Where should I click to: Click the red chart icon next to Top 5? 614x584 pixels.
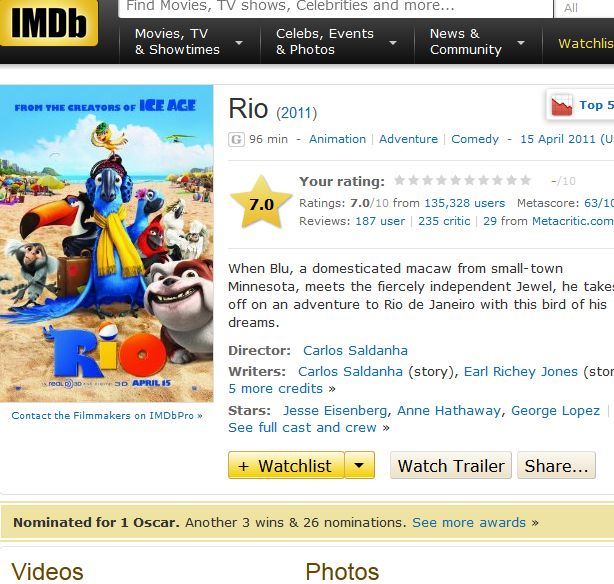[562, 105]
